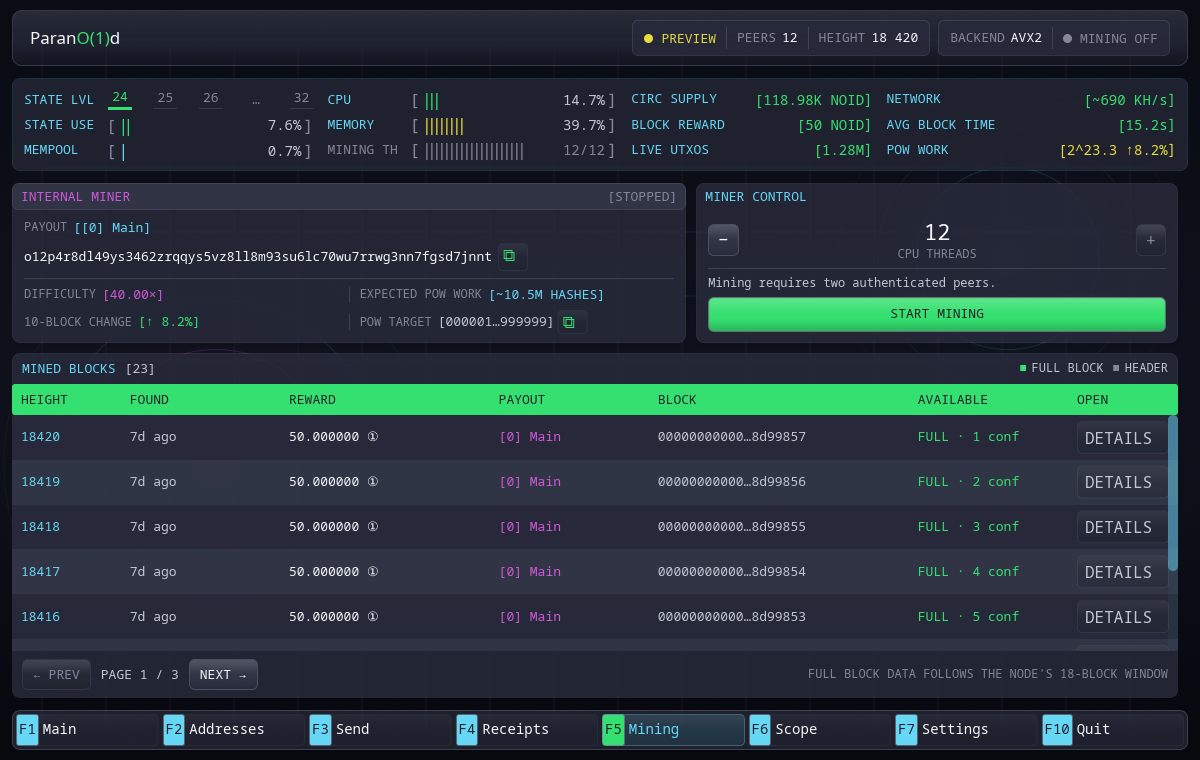Click F10 Quit

pyautogui.click(x=1113, y=729)
